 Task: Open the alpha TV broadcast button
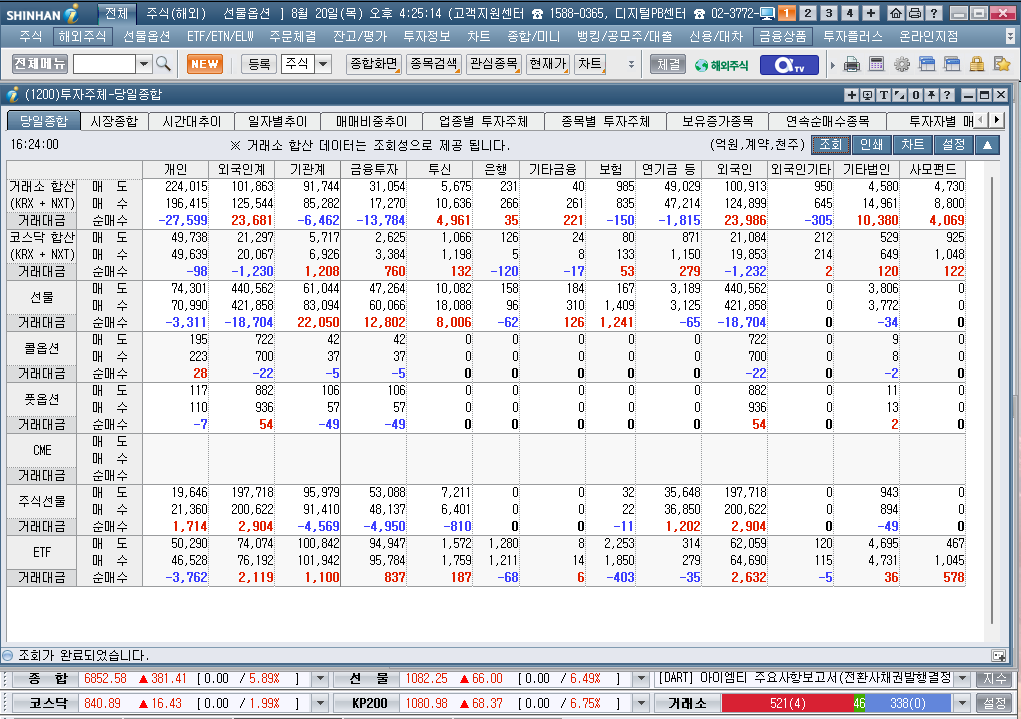pyautogui.click(x=789, y=64)
